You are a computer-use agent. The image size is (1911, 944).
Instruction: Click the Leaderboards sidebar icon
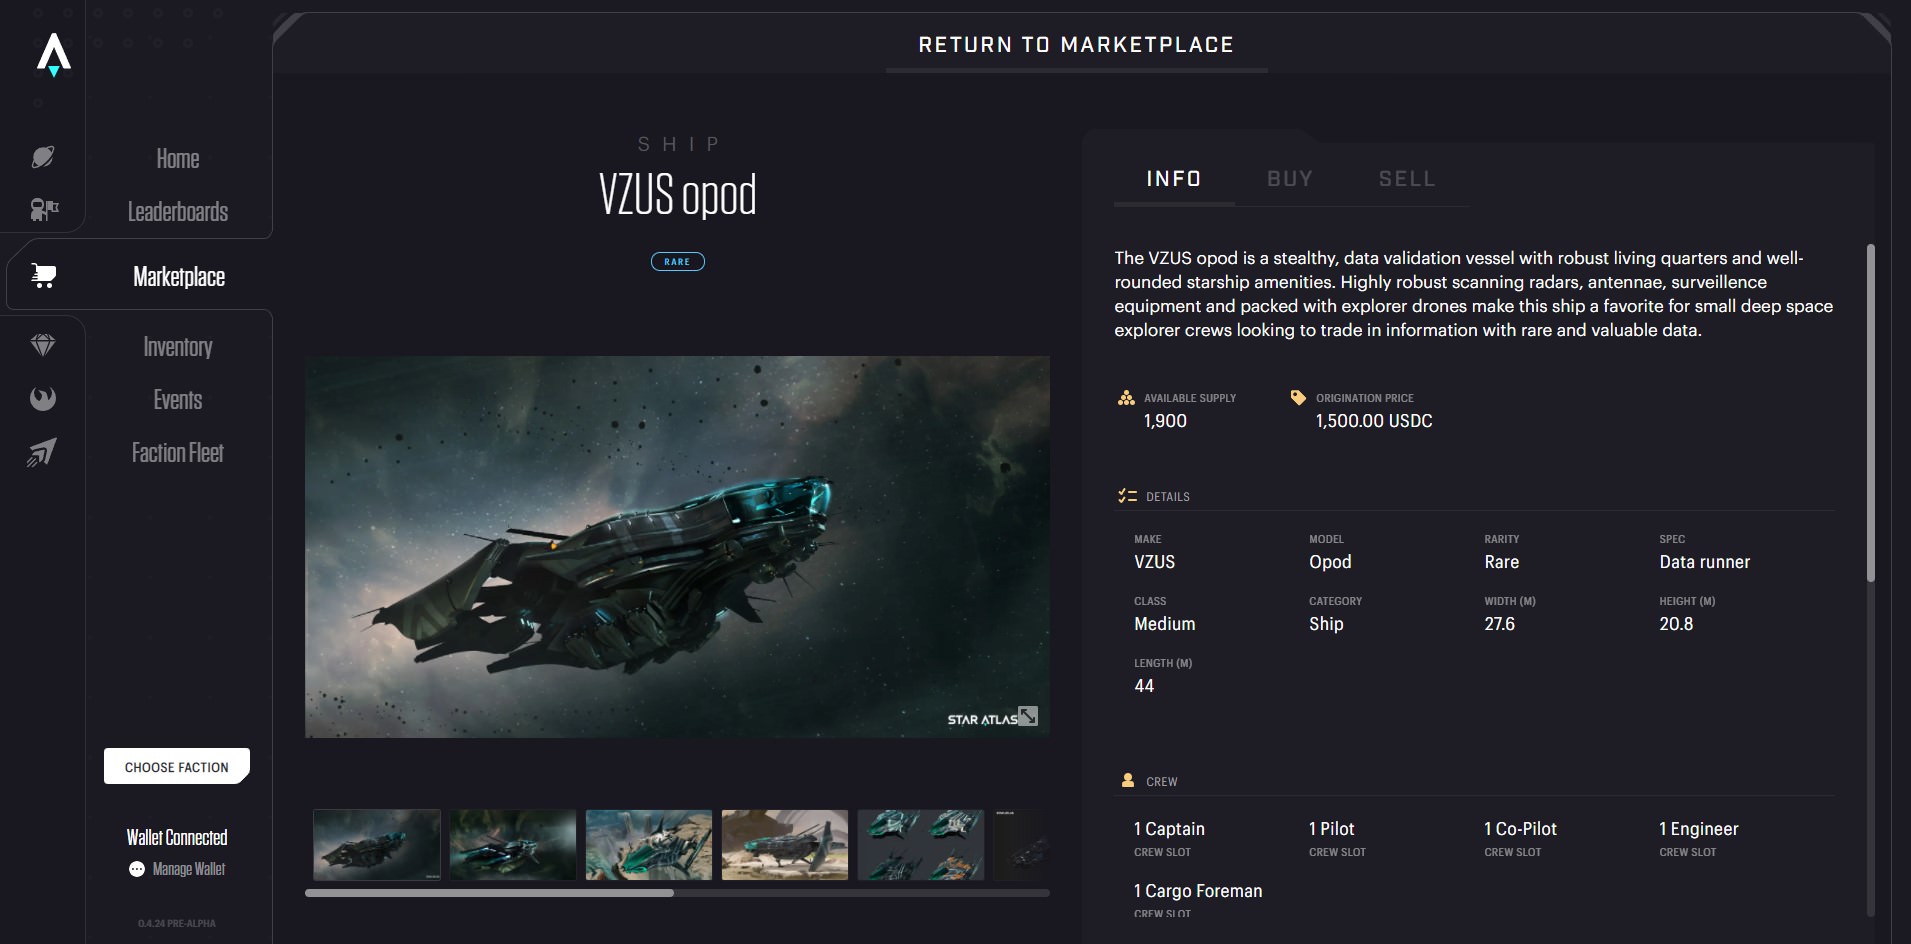[43, 210]
